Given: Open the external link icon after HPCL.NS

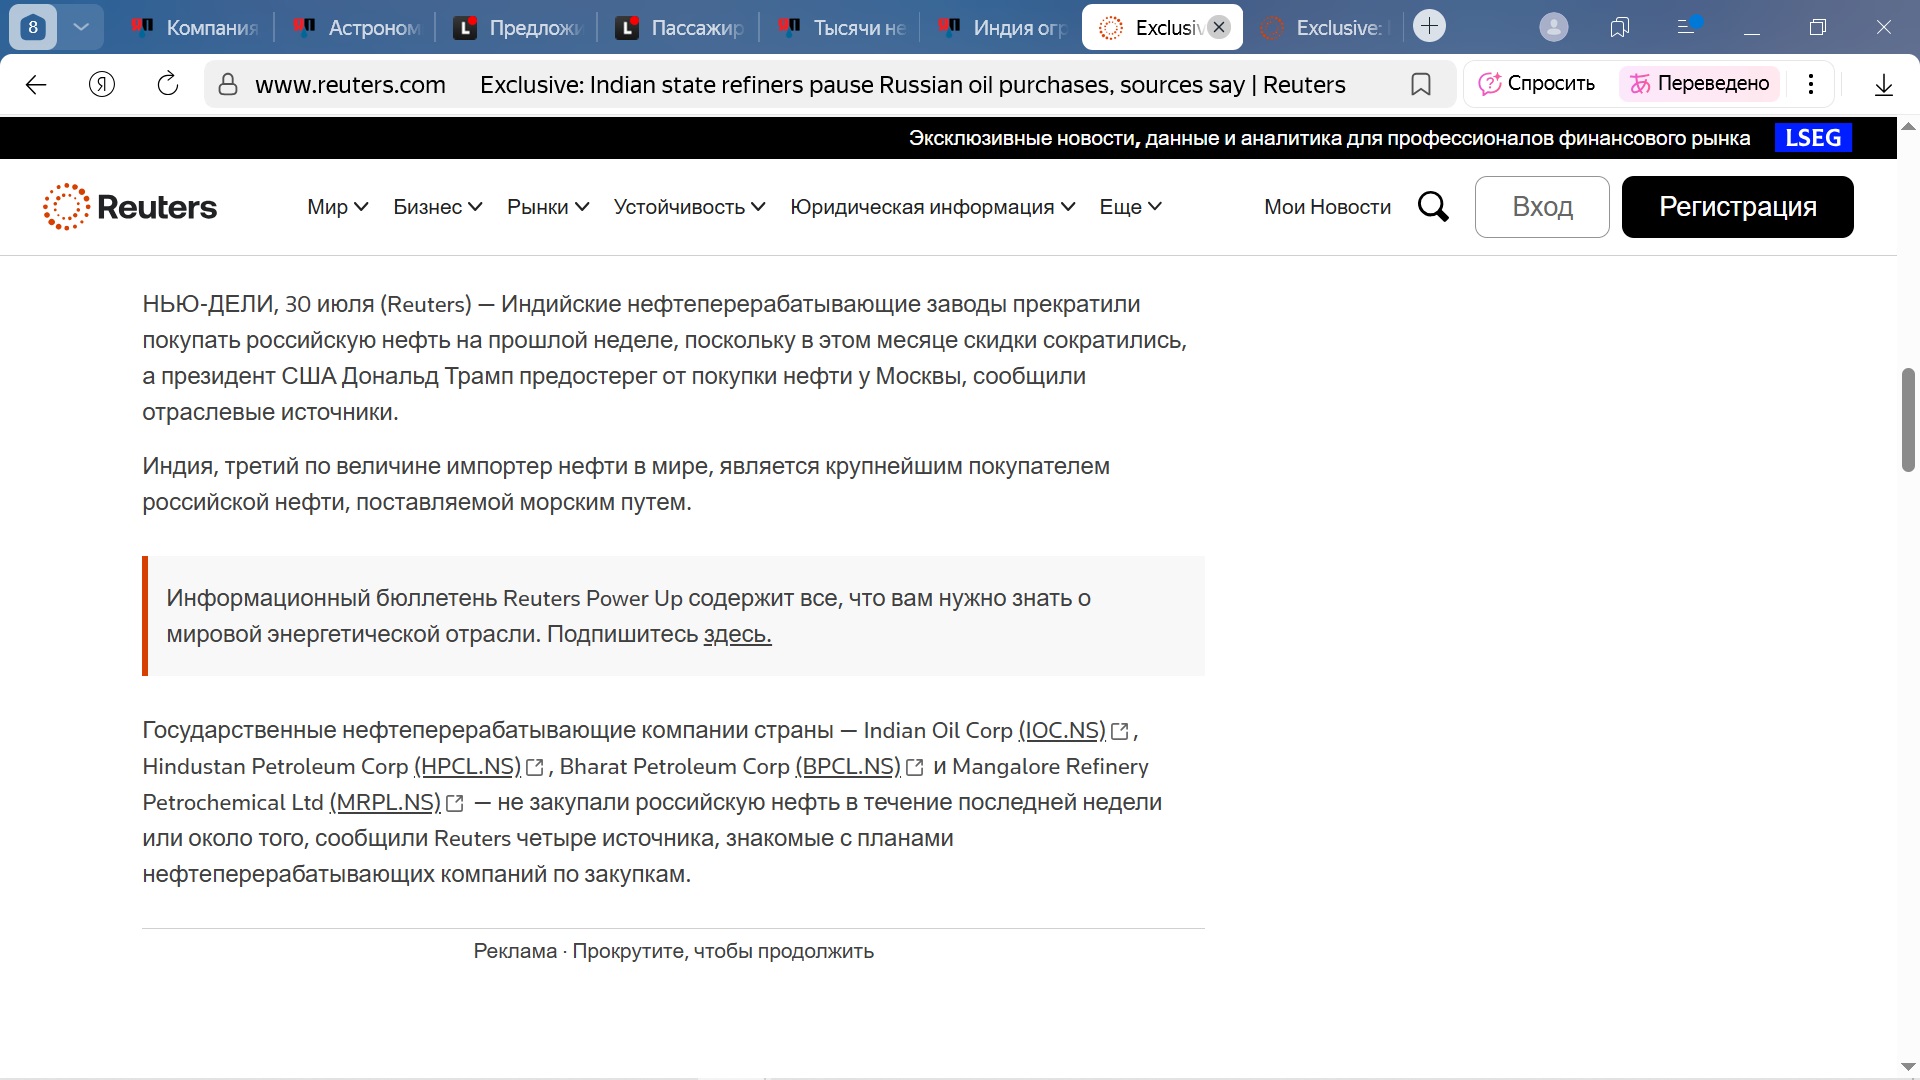Looking at the screenshot, I should click(x=535, y=768).
